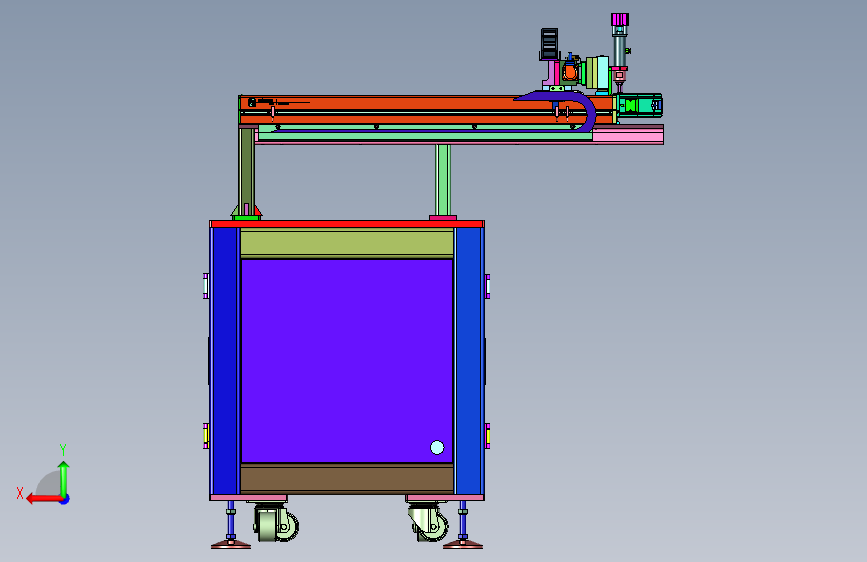The height and width of the screenshot is (562, 867).
Task: Select the upper left cabinet hinge
Action: (x=206, y=286)
